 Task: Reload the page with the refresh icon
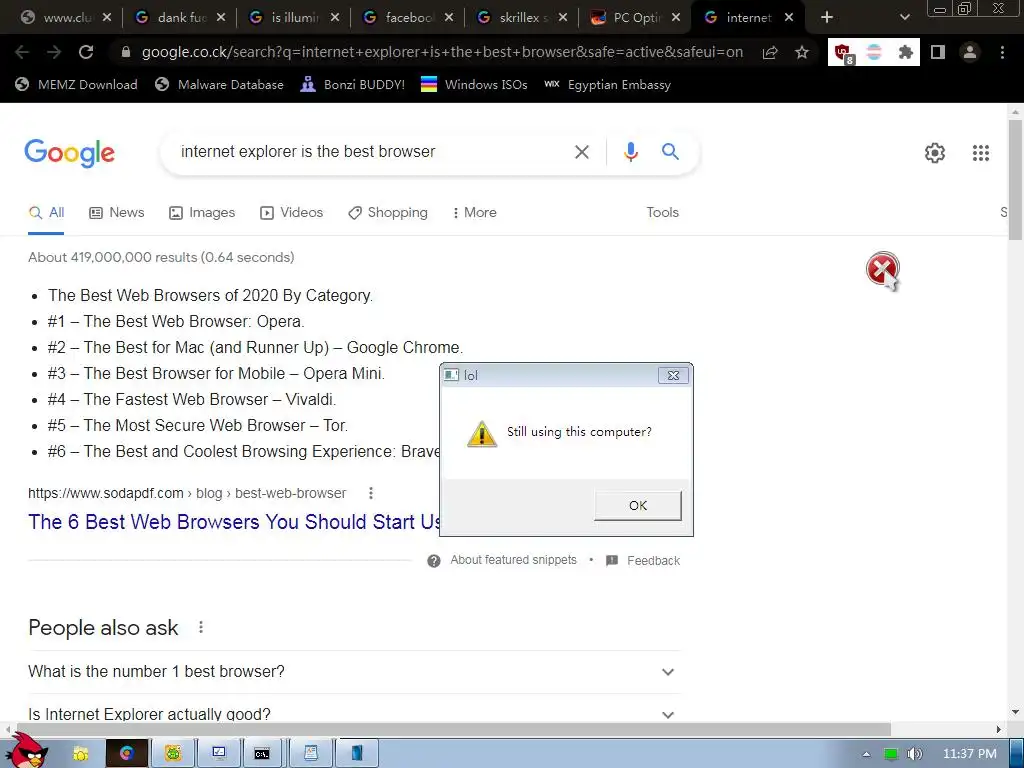(86, 52)
